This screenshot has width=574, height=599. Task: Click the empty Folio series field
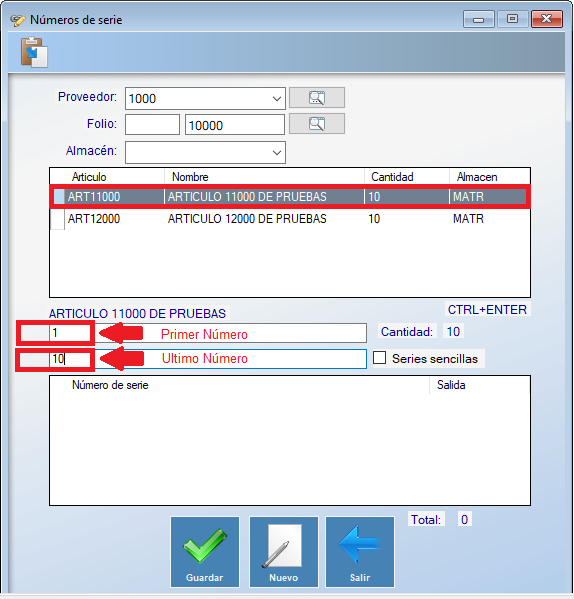[x=152, y=125]
